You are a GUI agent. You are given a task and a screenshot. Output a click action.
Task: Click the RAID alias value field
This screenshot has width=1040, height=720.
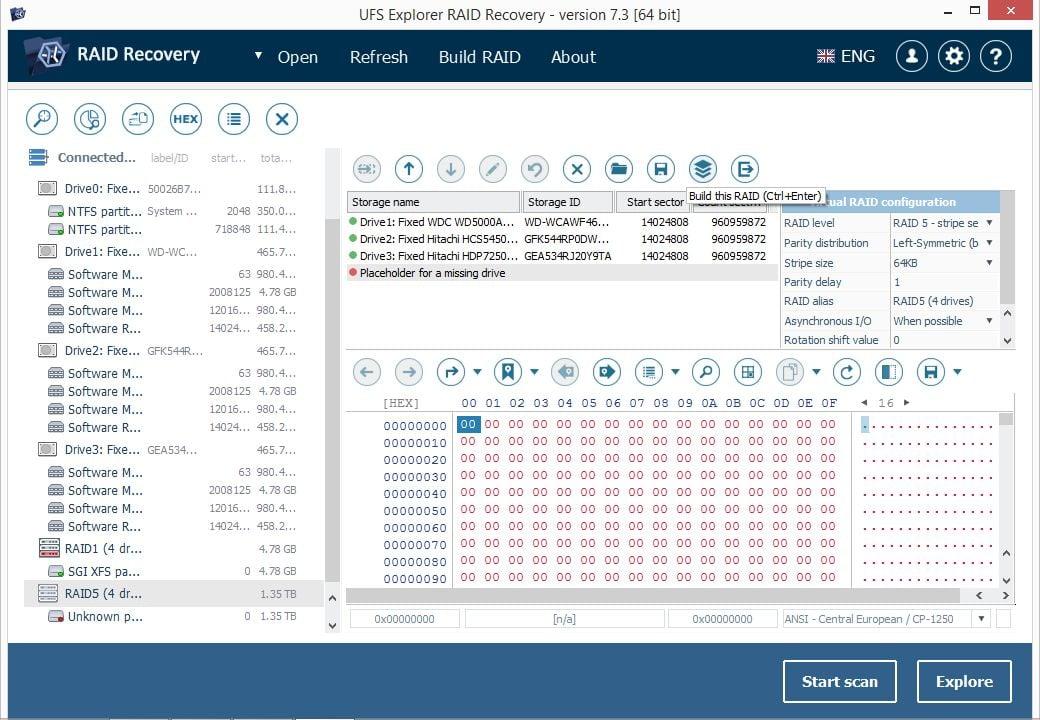click(x=944, y=301)
